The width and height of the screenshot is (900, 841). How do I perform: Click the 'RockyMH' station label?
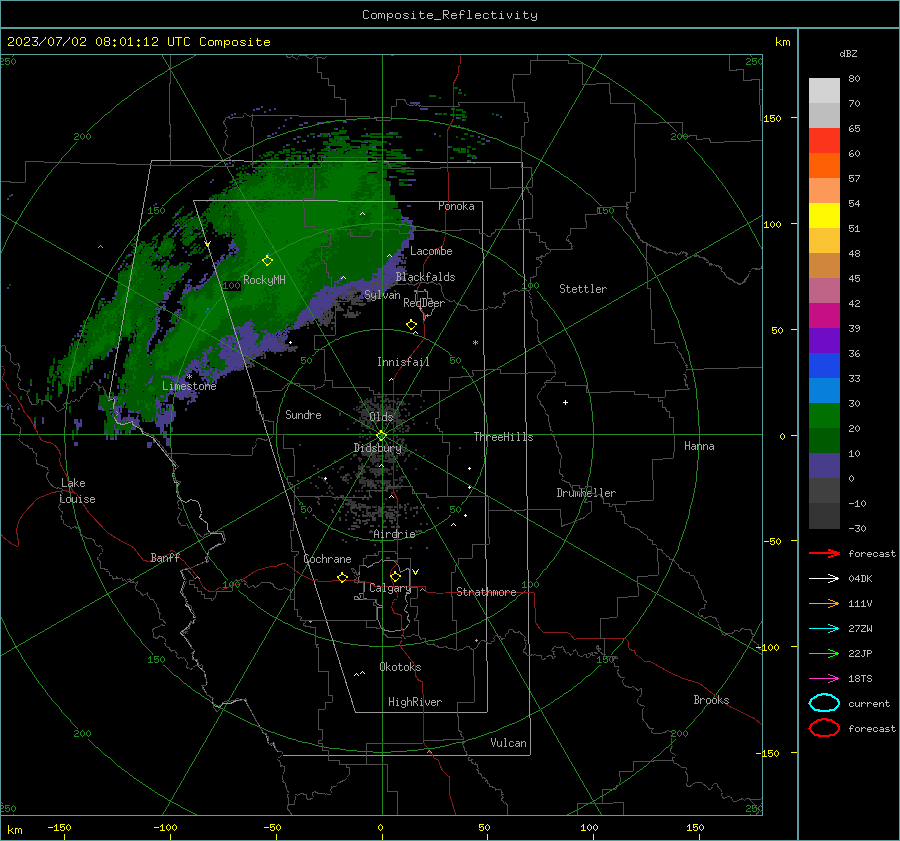click(x=264, y=280)
